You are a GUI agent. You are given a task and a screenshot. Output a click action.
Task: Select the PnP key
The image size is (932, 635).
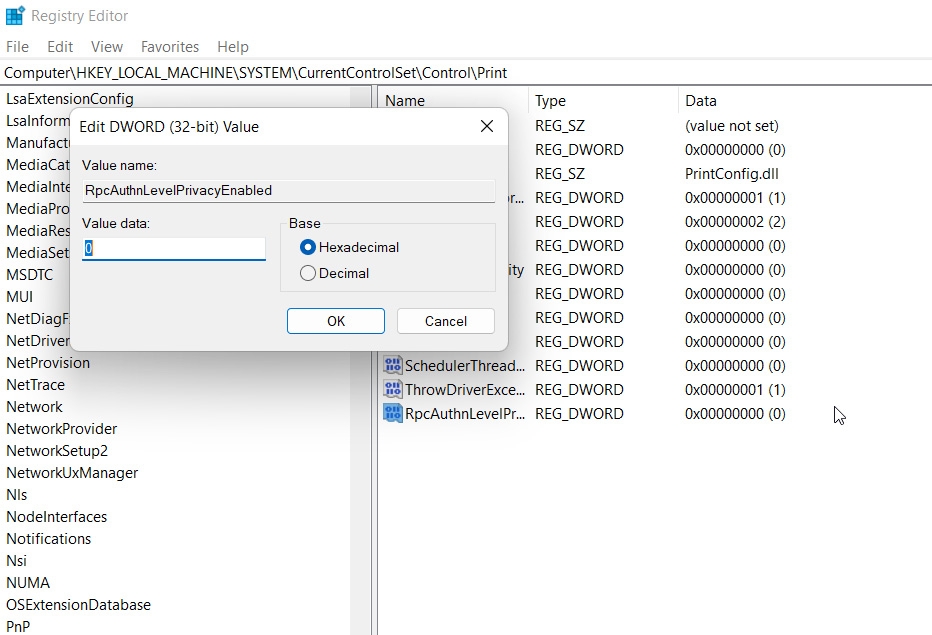(18, 627)
